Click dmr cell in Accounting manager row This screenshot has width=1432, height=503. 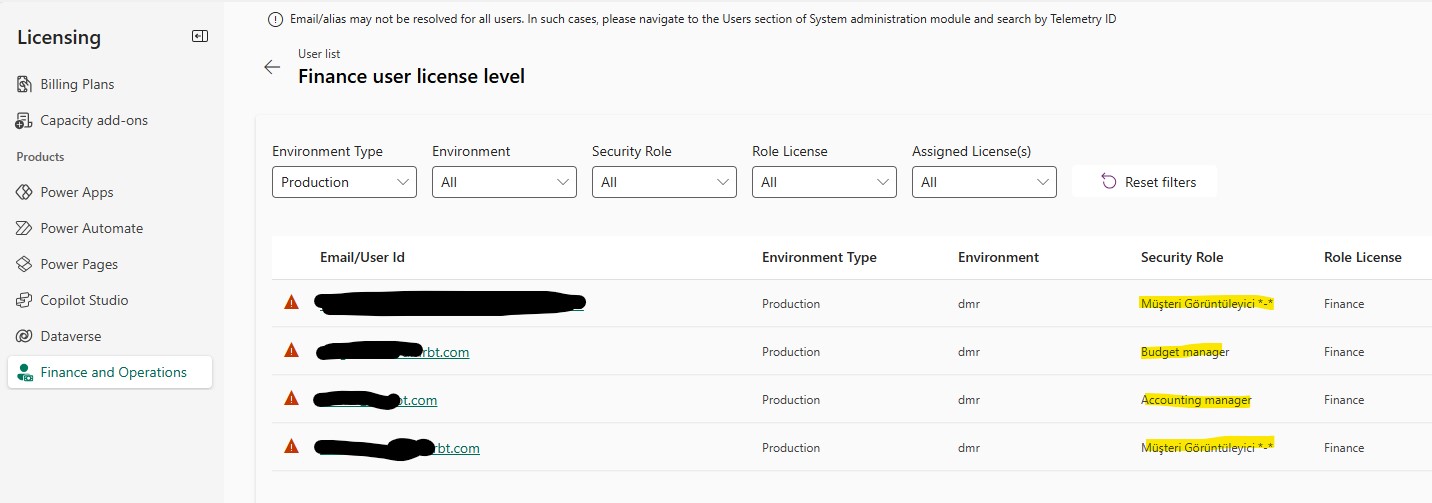pyautogui.click(x=969, y=400)
